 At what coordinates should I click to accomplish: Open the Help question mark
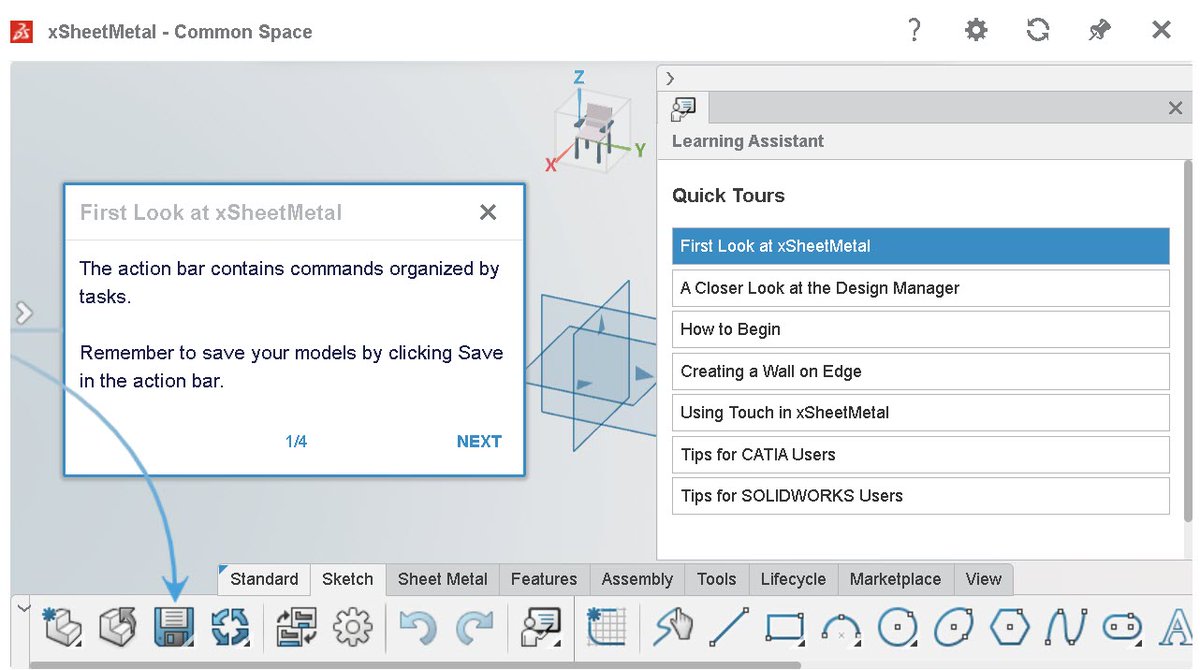click(914, 31)
